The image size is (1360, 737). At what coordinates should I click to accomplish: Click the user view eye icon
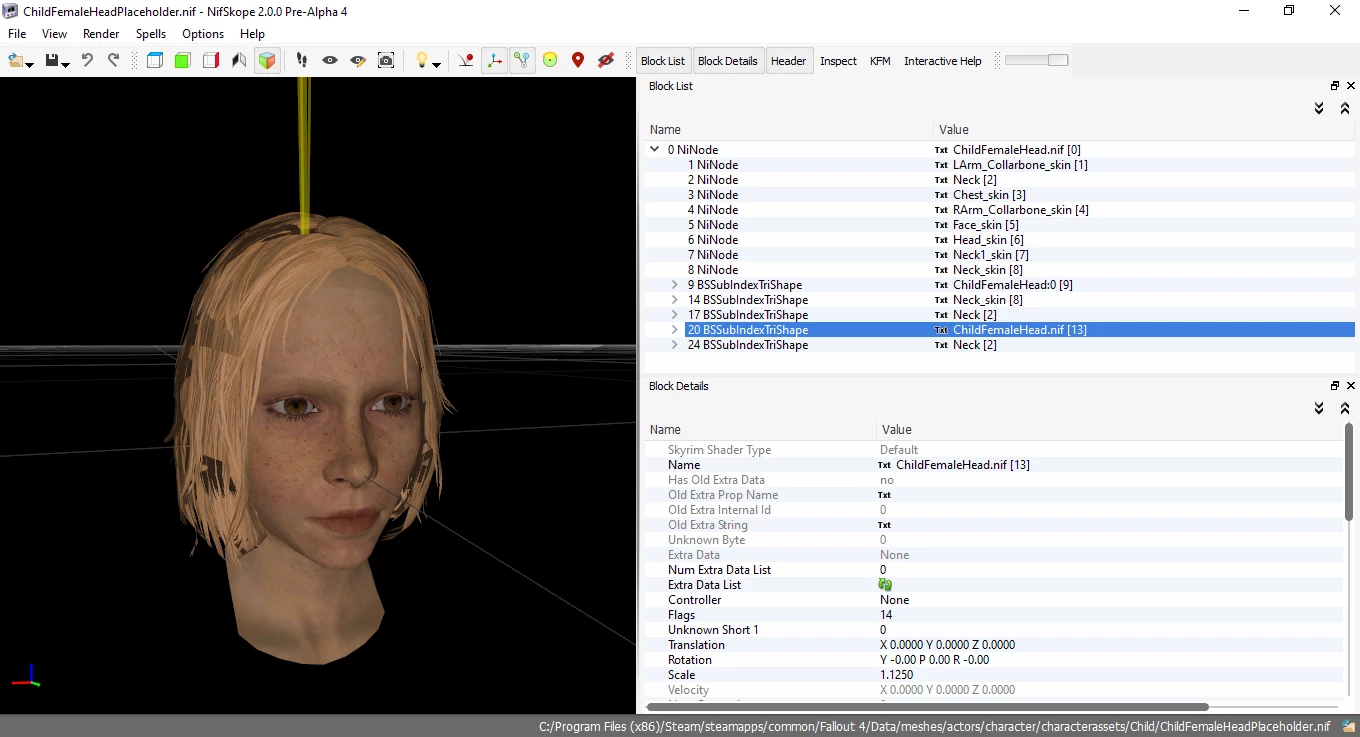329,61
